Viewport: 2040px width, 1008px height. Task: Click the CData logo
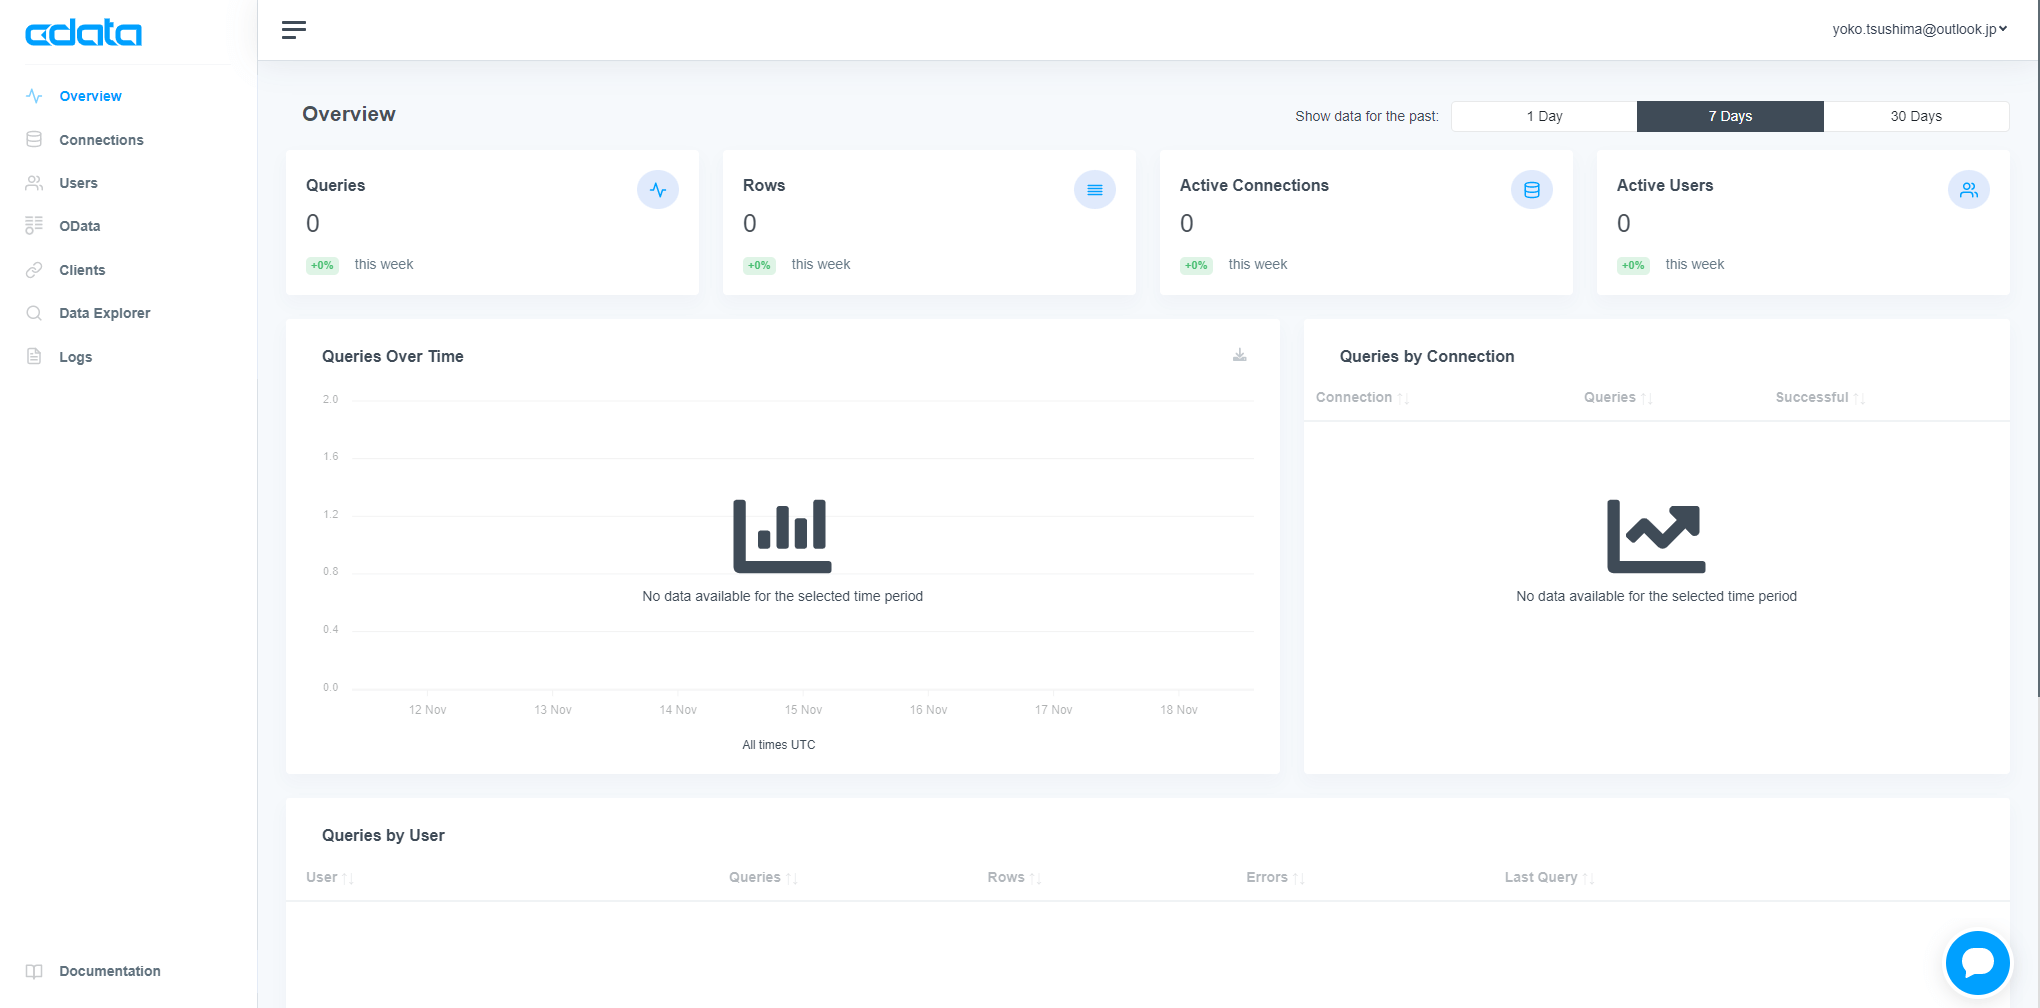pos(83,33)
